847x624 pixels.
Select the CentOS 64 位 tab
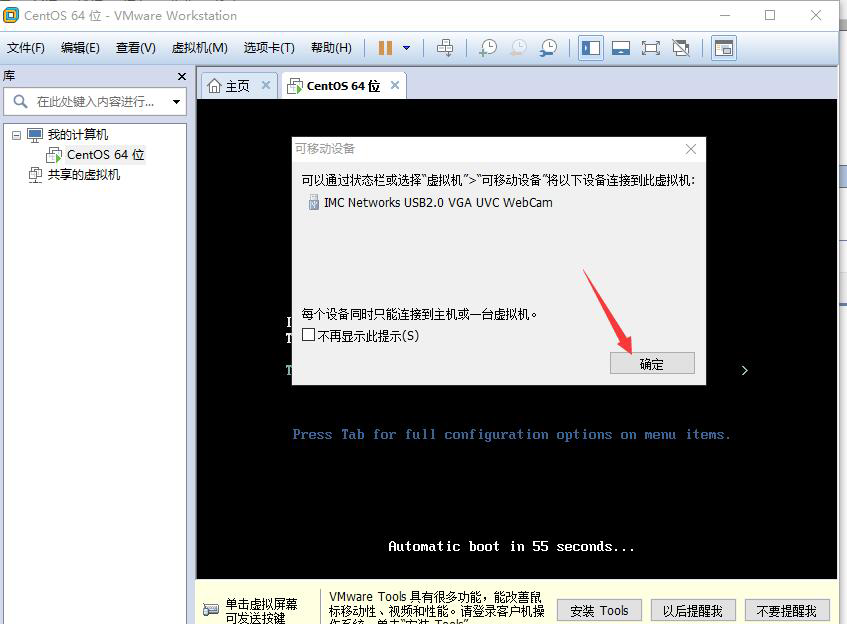coord(342,86)
